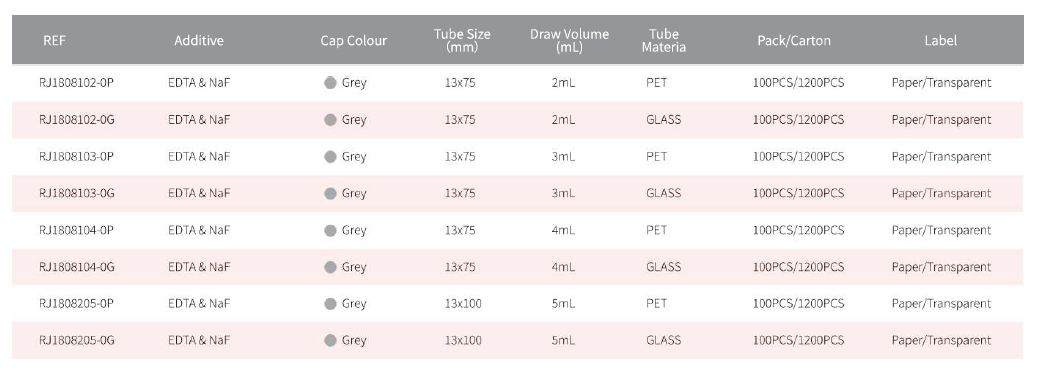The height and width of the screenshot is (378, 1037).
Task: Click the 13x100 size in RJ1808205-0P row
Action: (x=463, y=304)
